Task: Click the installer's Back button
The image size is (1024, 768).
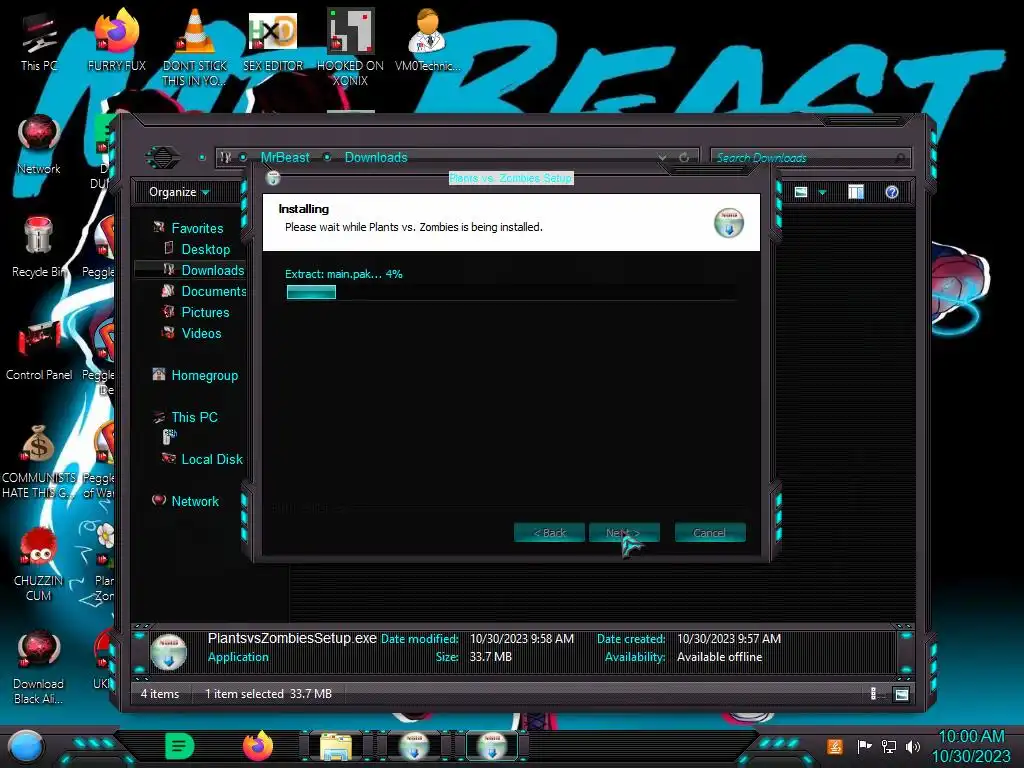Action: coord(549,532)
